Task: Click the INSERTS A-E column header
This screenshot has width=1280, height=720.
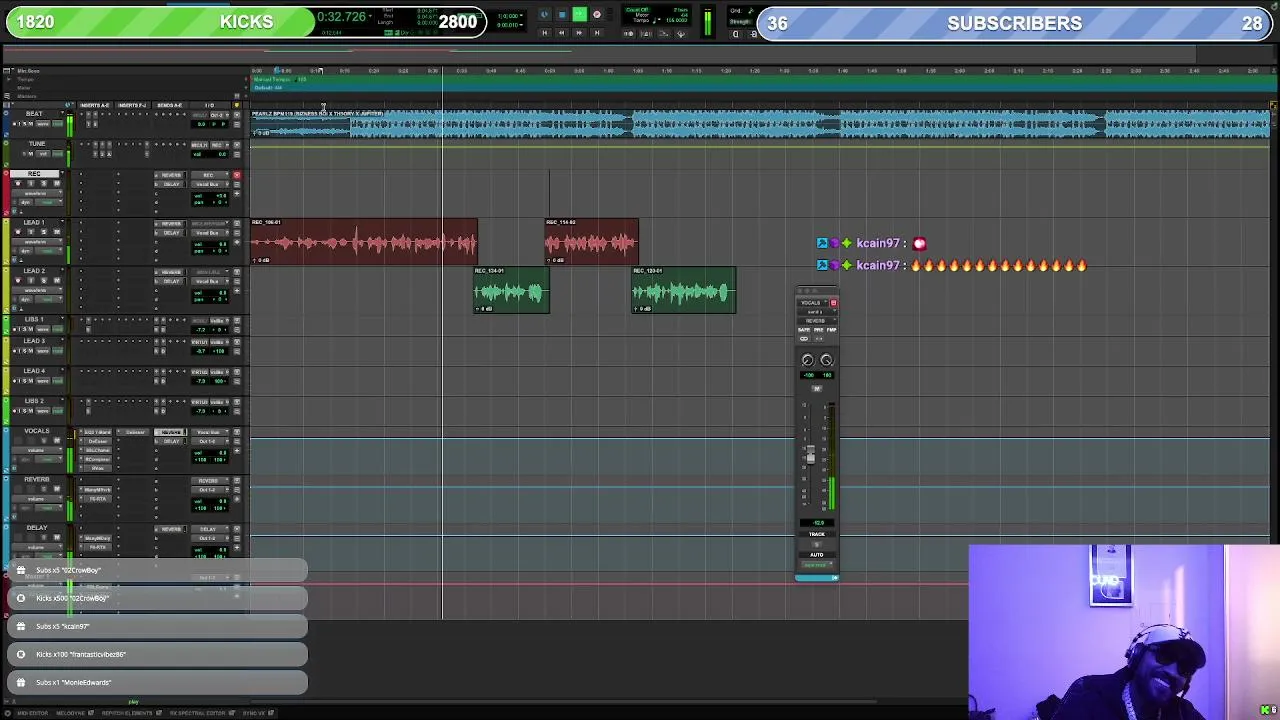Action: point(95,105)
